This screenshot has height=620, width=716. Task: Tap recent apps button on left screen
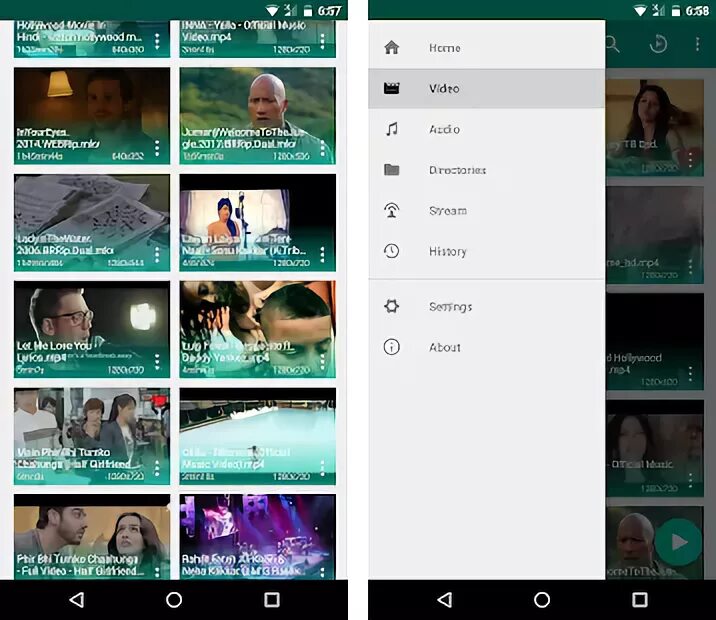(272, 599)
